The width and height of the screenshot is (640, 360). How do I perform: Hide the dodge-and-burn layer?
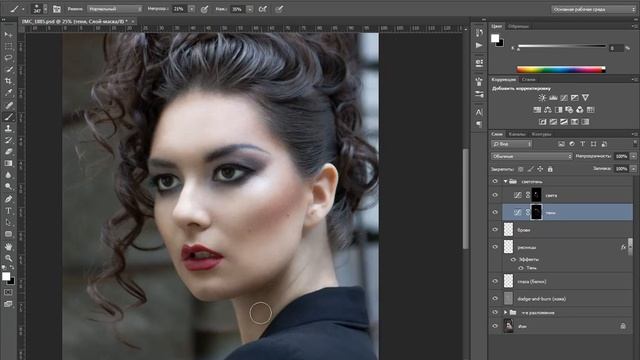coord(495,298)
